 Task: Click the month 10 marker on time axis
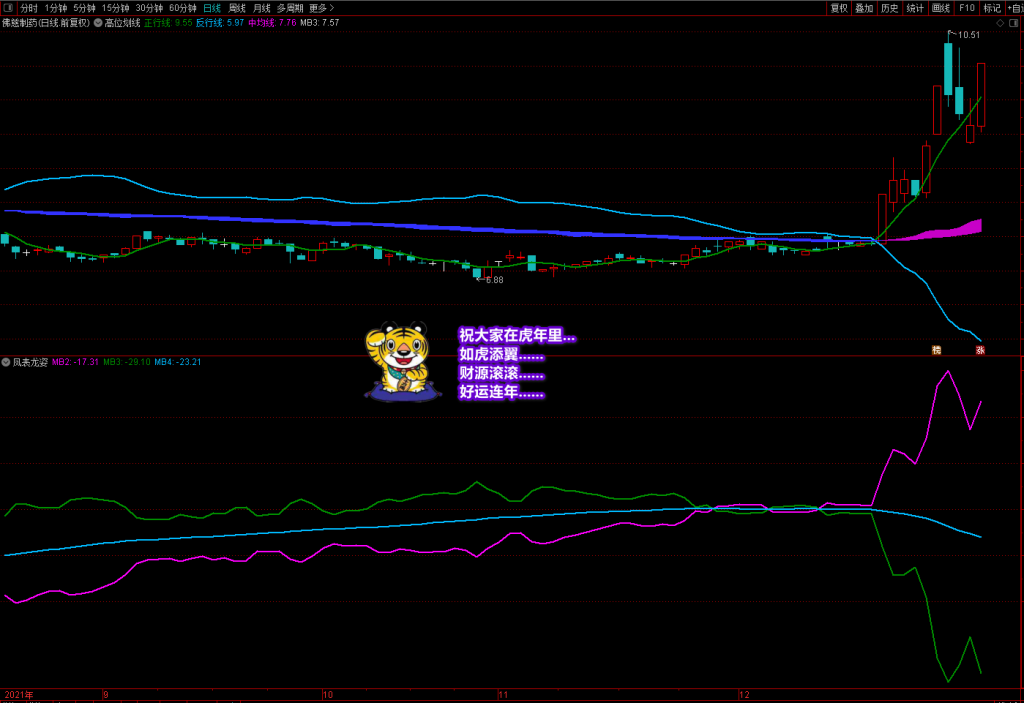(x=328, y=695)
